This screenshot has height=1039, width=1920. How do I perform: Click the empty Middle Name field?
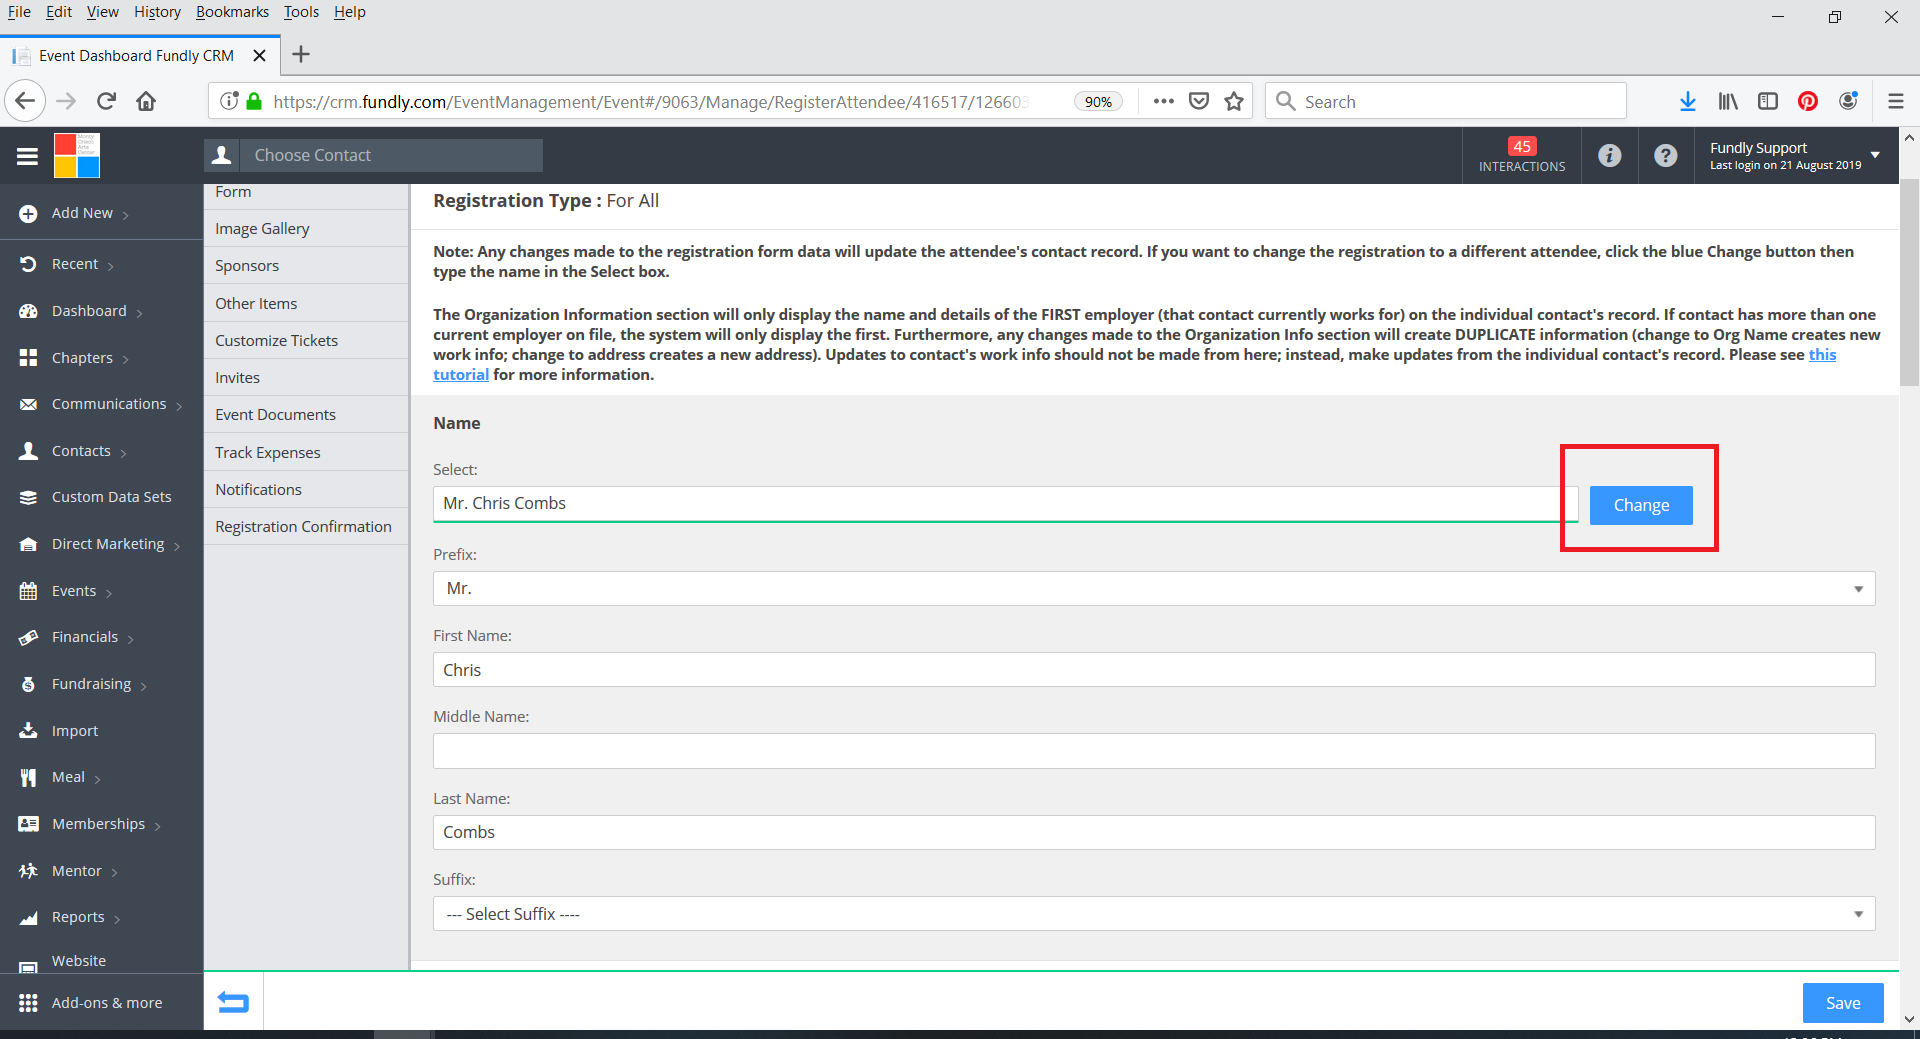click(1154, 751)
